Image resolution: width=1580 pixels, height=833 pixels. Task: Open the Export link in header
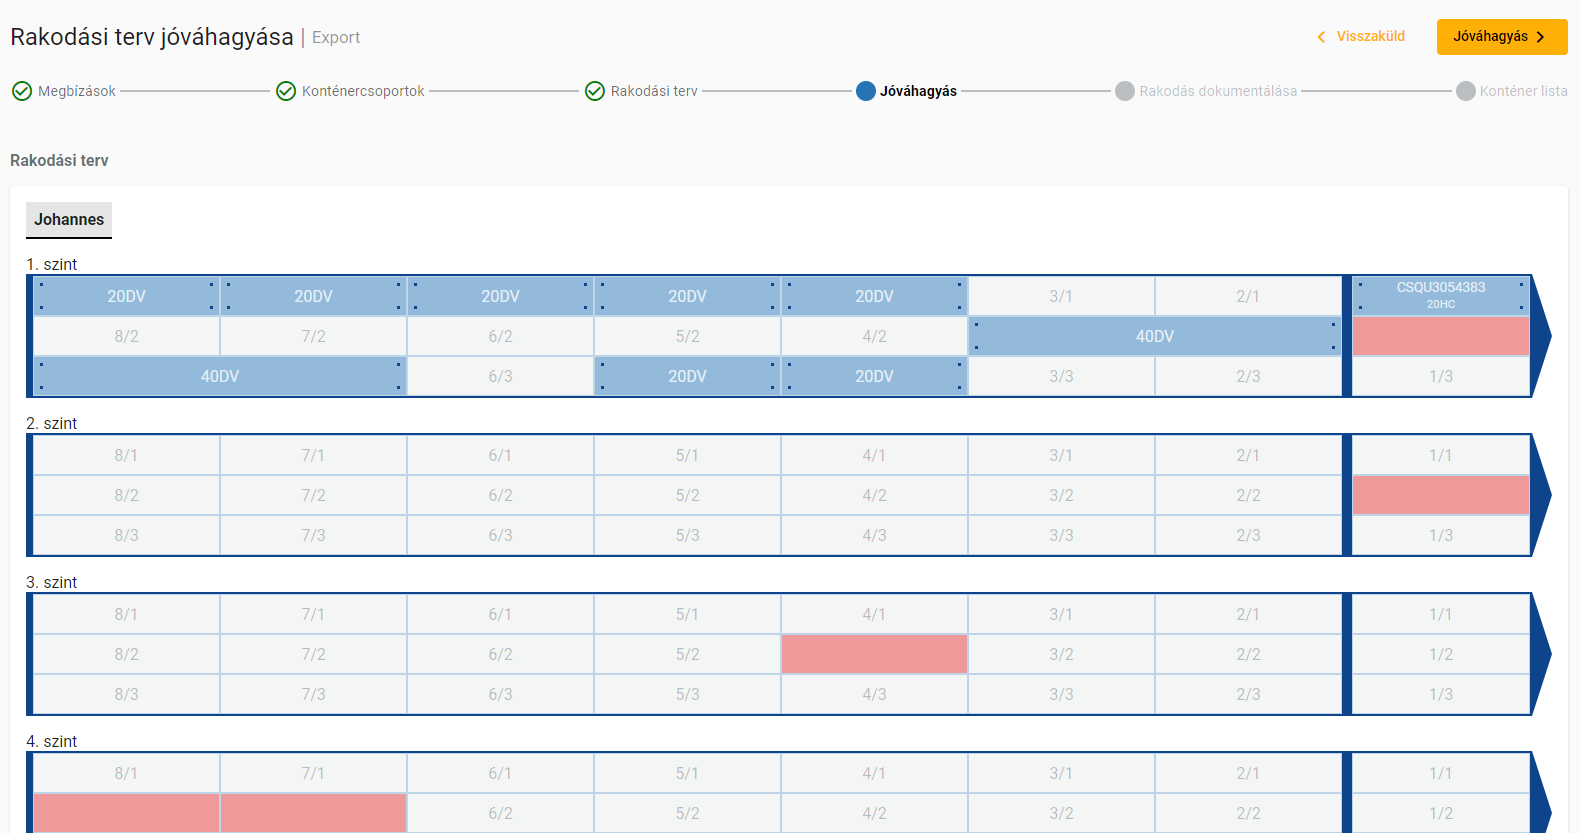tap(336, 38)
